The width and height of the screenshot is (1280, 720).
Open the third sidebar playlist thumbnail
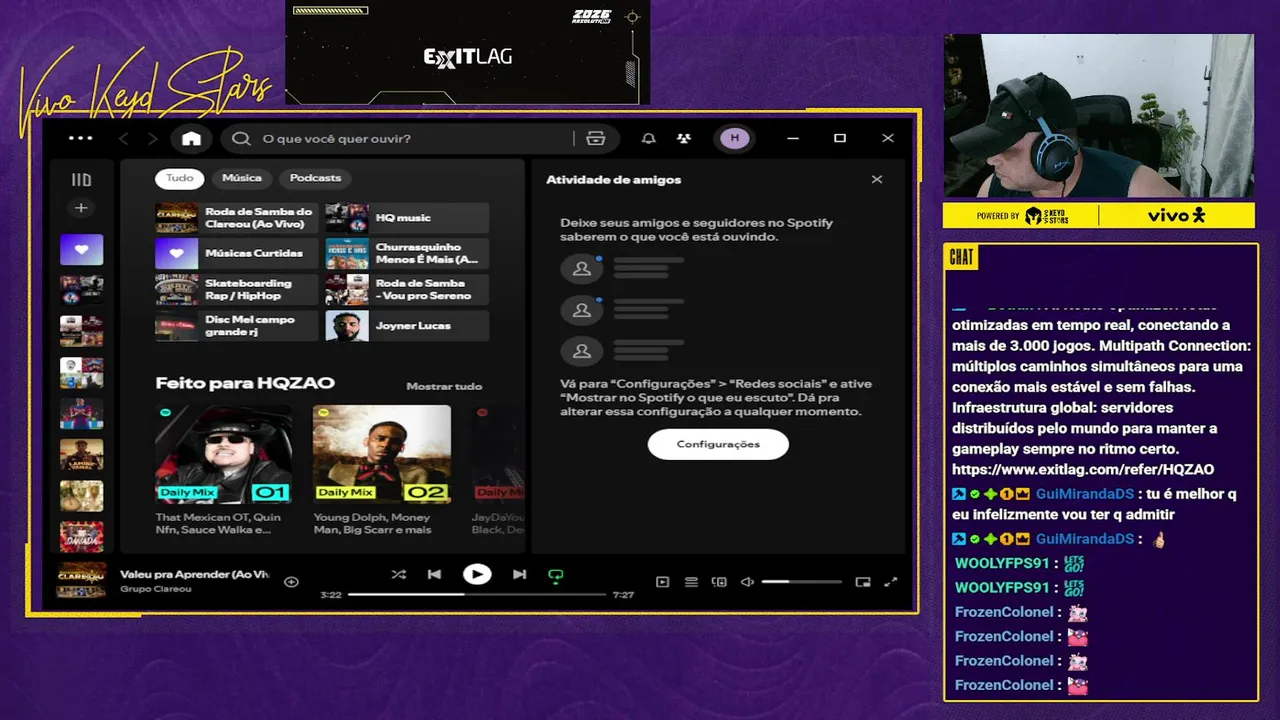click(x=81, y=331)
